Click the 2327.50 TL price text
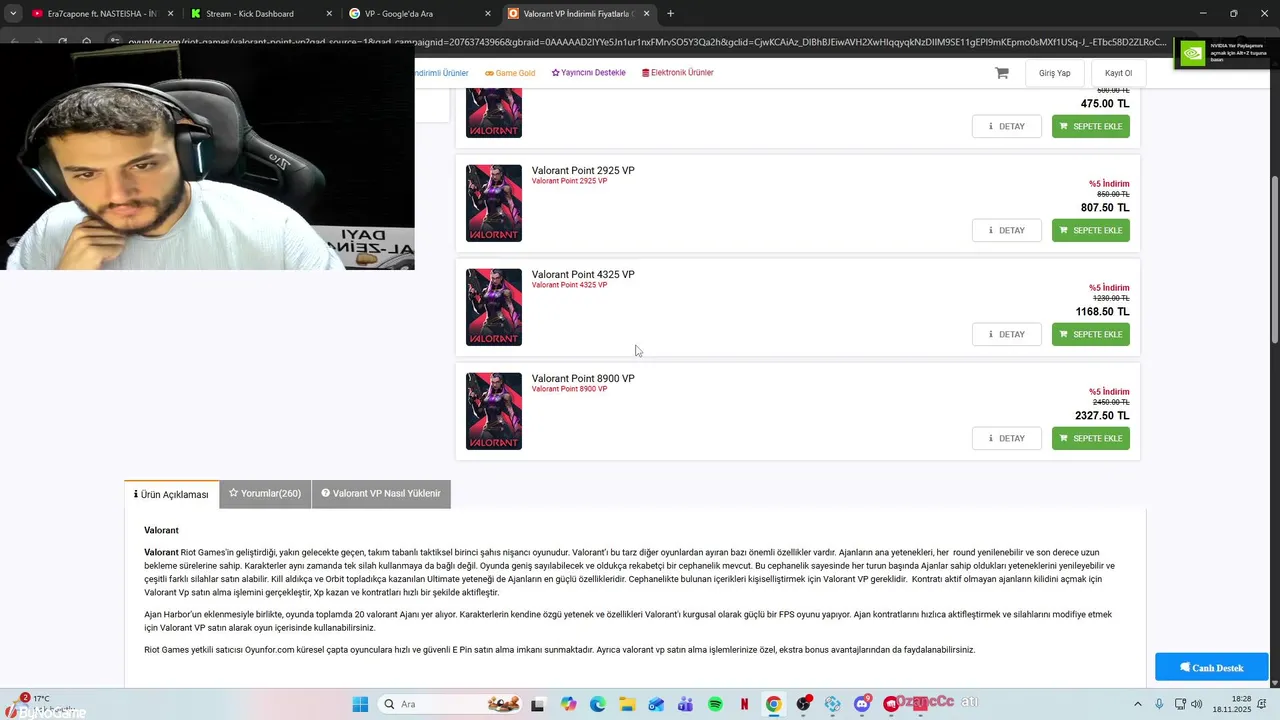Screen dimensions: 1280x720 point(1102,415)
